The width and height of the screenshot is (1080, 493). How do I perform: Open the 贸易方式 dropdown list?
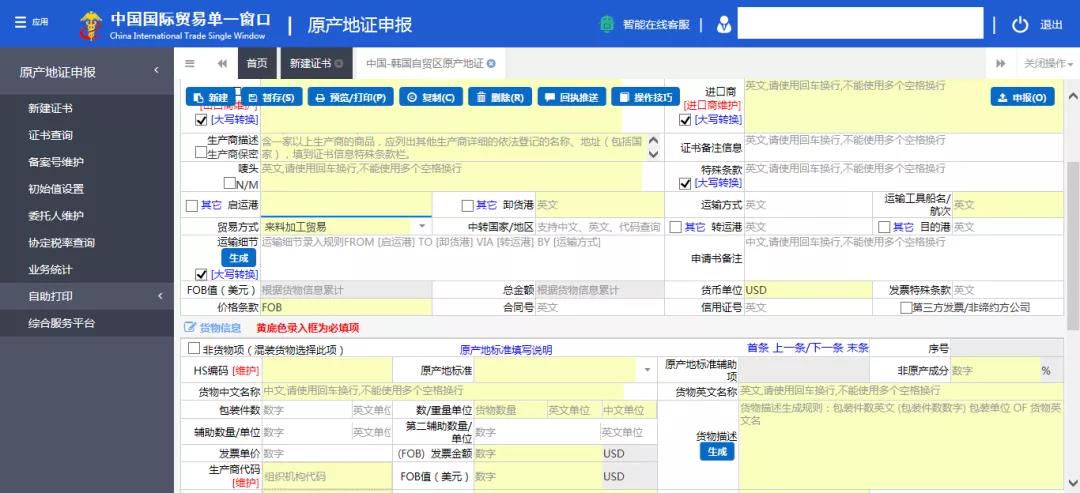pyautogui.click(x=422, y=227)
